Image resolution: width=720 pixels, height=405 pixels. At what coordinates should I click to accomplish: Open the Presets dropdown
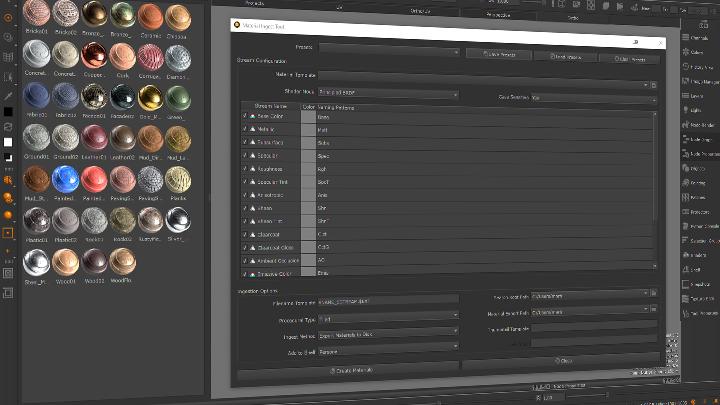(x=390, y=47)
